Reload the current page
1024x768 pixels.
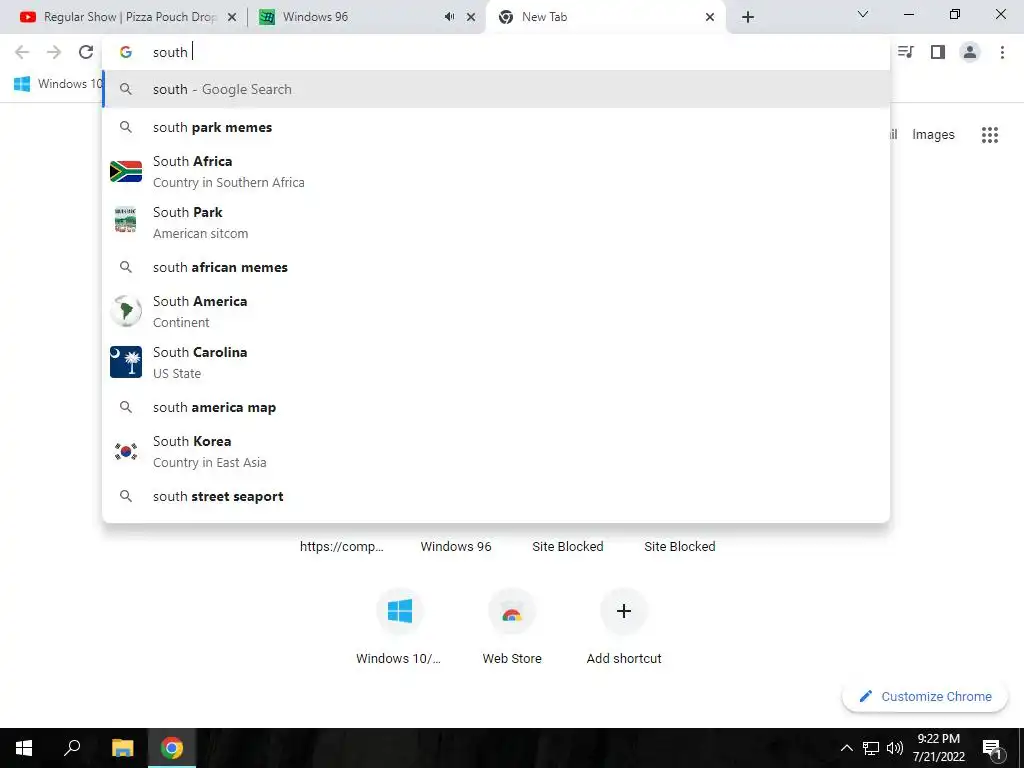pos(86,52)
